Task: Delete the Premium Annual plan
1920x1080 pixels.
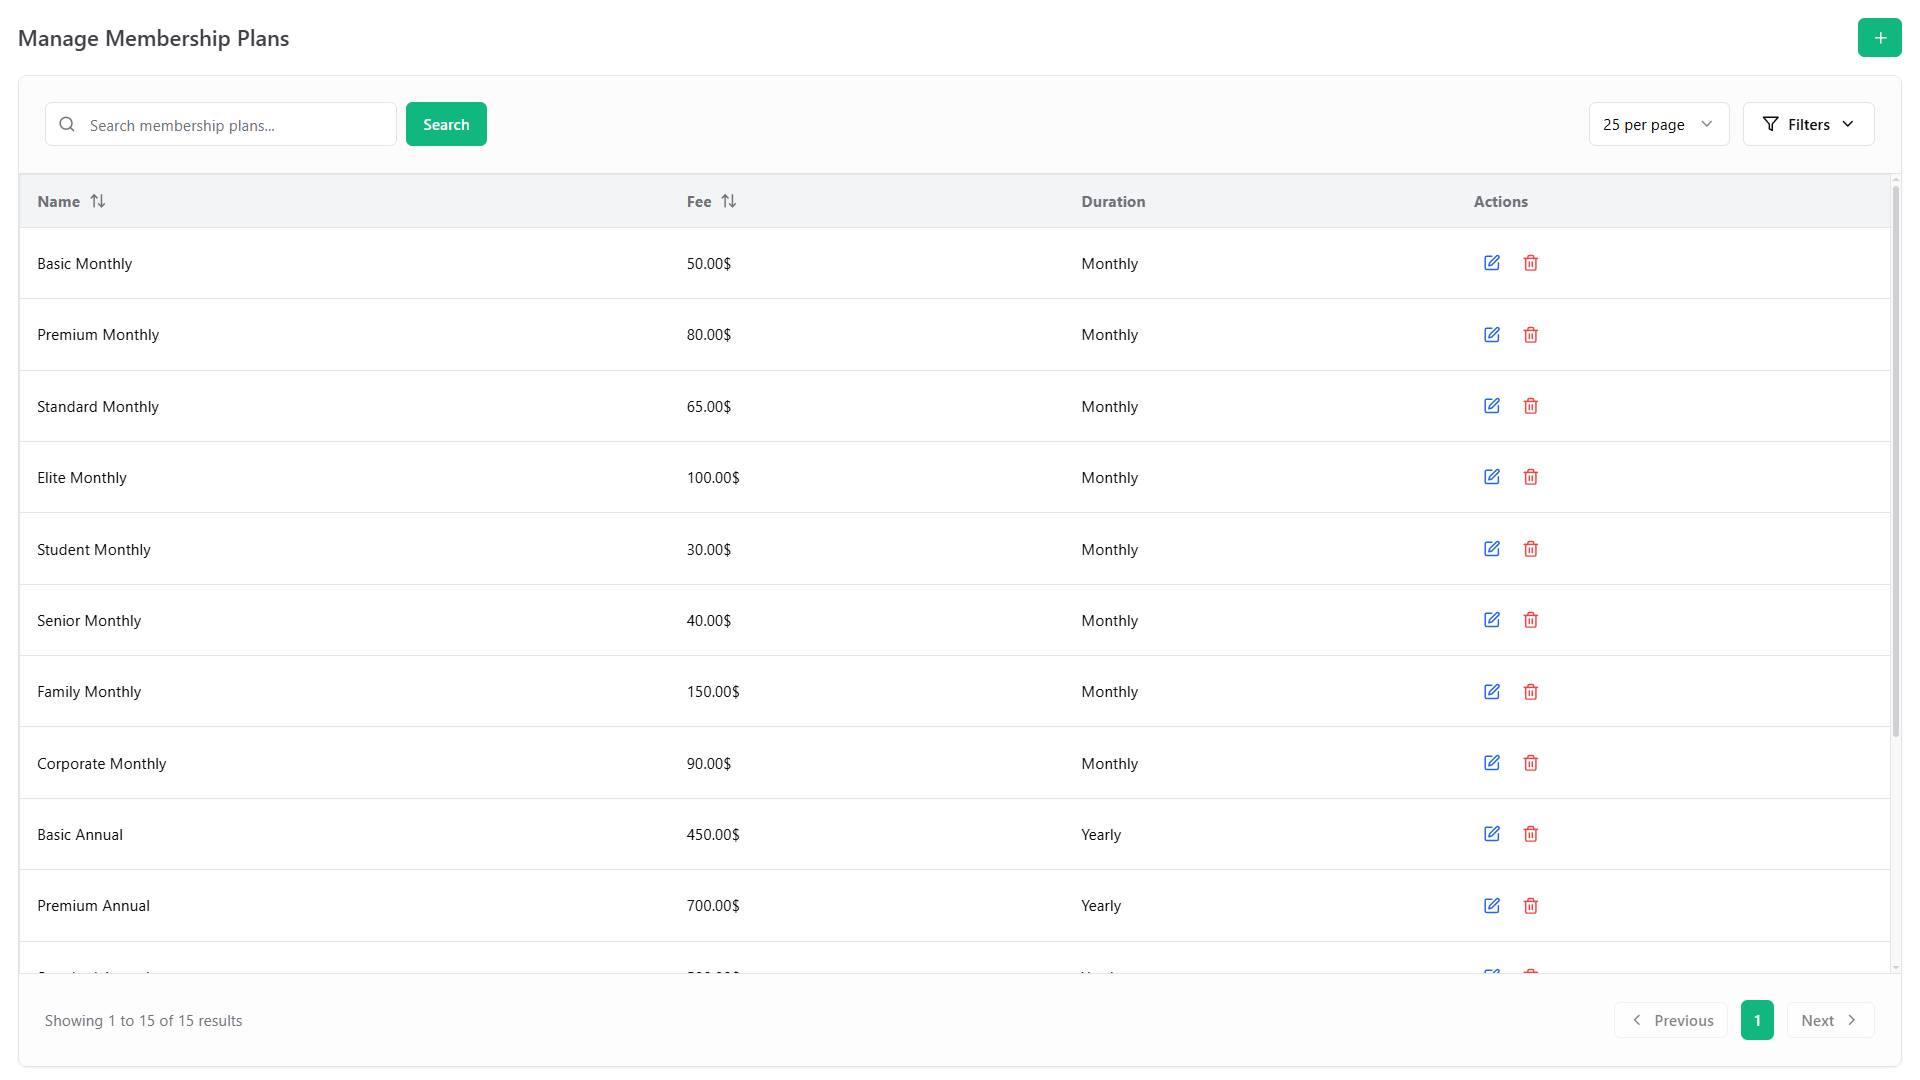Action: click(1531, 906)
